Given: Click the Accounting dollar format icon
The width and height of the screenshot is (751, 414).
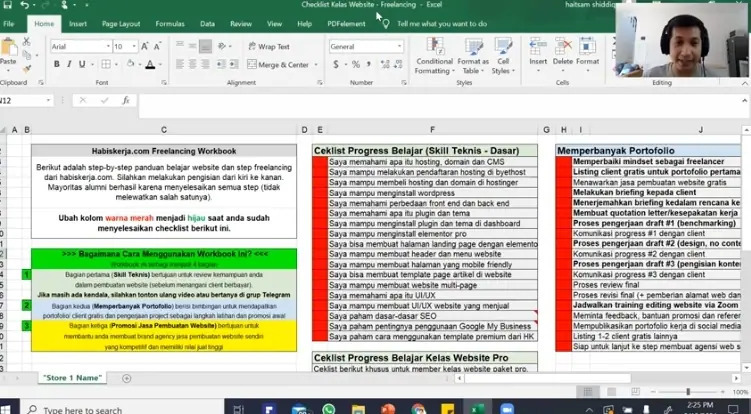Looking at the screenshot, I should (336, 64).
